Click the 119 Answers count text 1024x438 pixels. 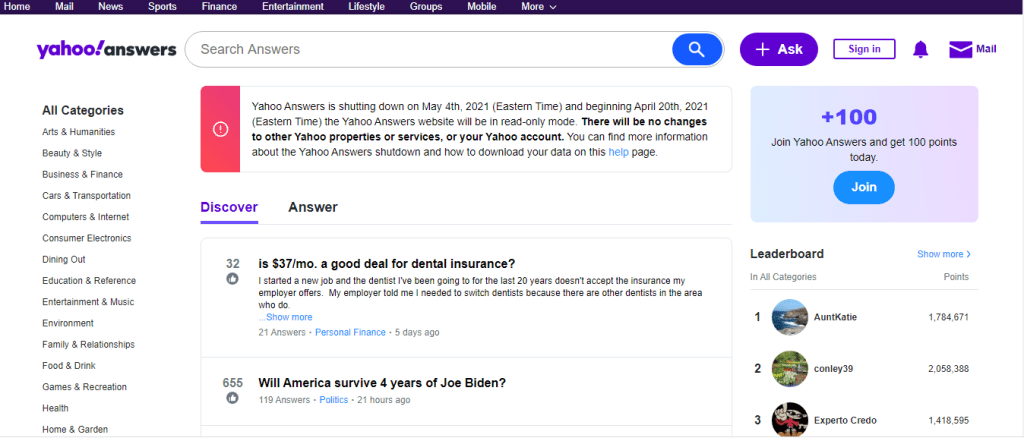[x=284, y=399]
